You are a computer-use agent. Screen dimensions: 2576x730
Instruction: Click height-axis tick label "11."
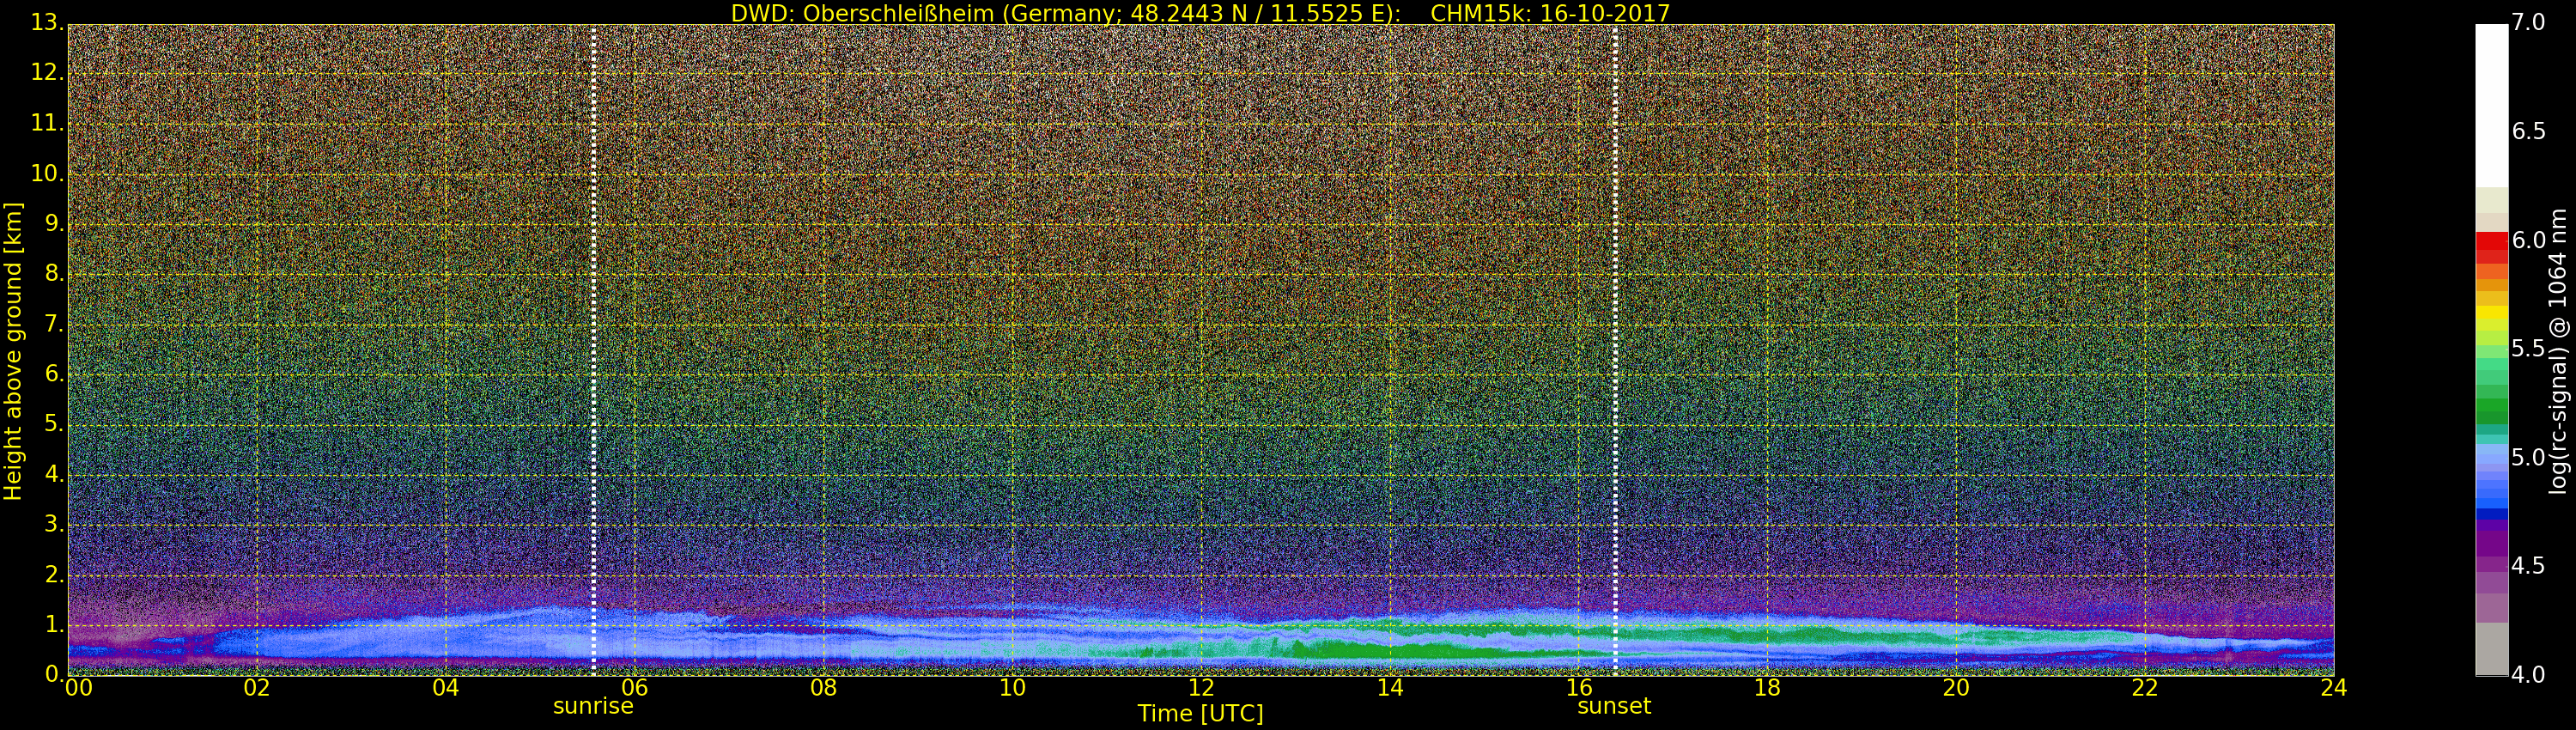tap(47, 122)
